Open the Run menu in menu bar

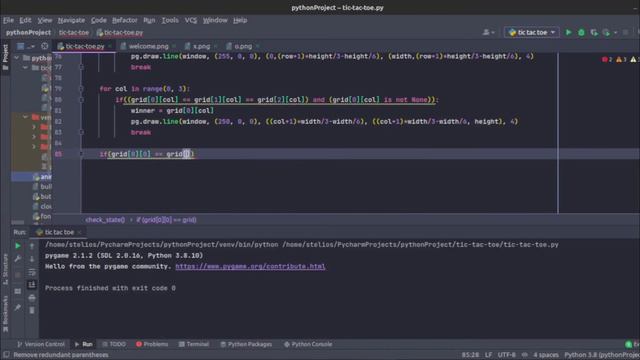149,20
